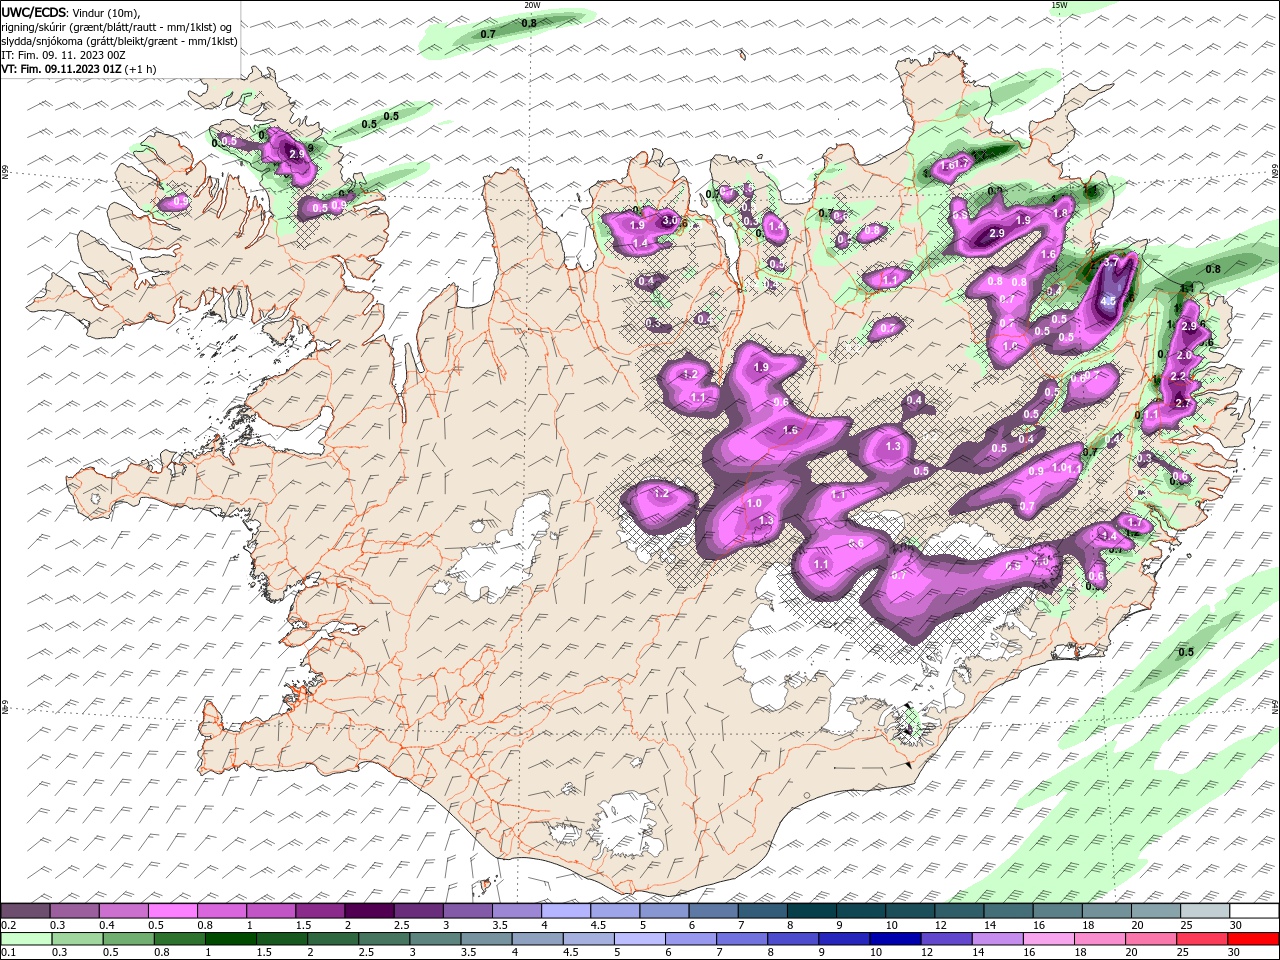Click the '0.1' label under the bottom legend row
Image resolution: width=1280 pixels, height=960 pixels.
point(8,953)
